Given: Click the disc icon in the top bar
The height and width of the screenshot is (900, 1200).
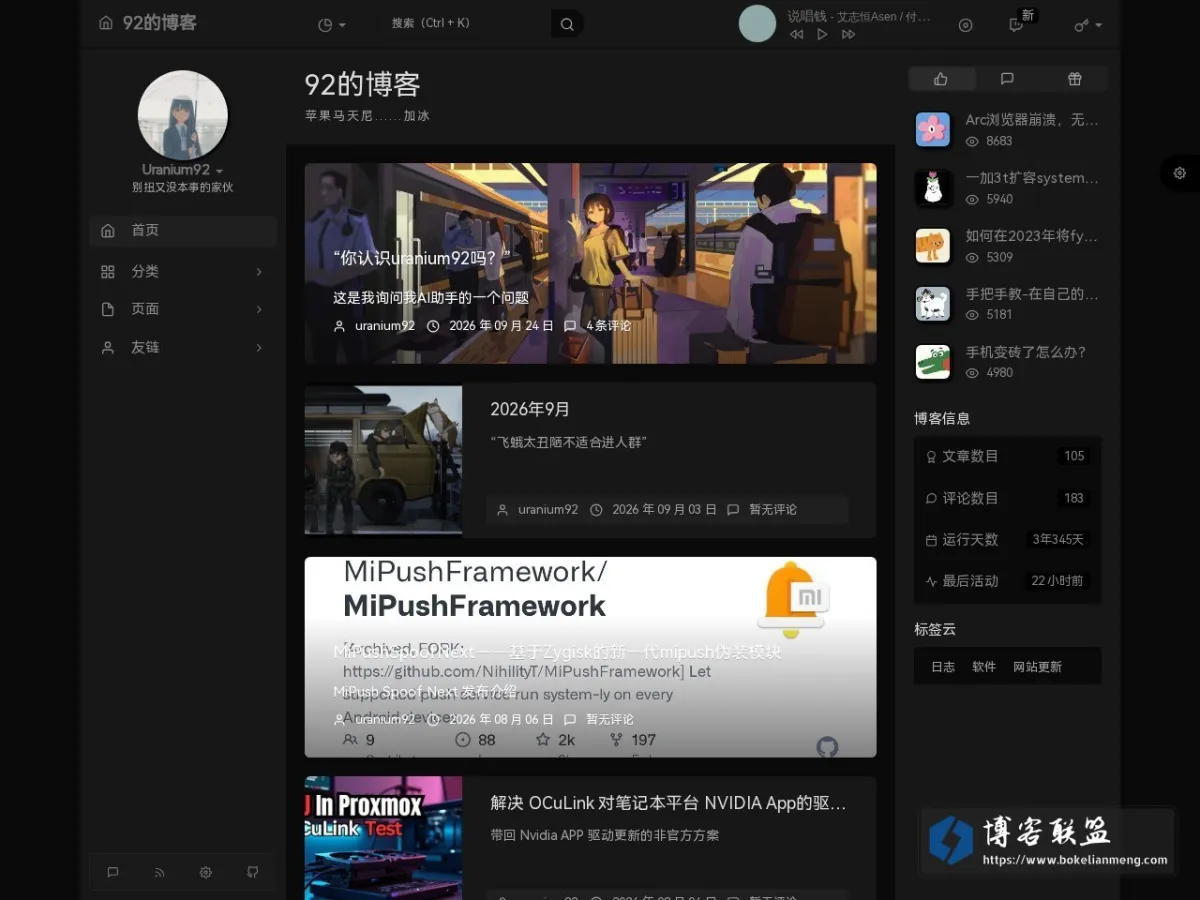Looking at the screenshot, I should (965, 25).
